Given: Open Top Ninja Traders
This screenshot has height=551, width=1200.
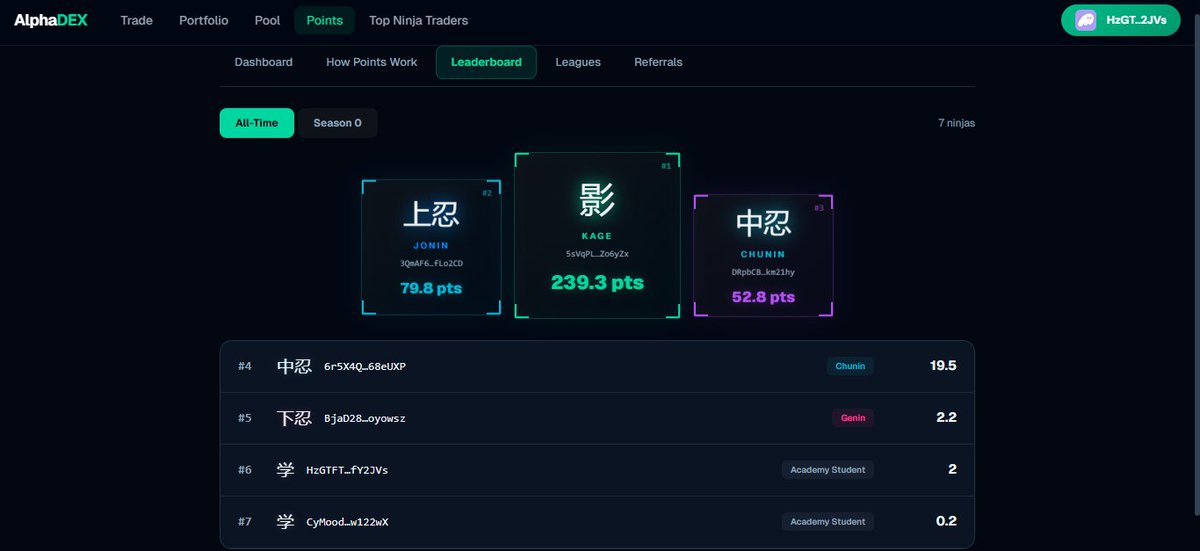Looking at the screenshot, I should point(418,20).
